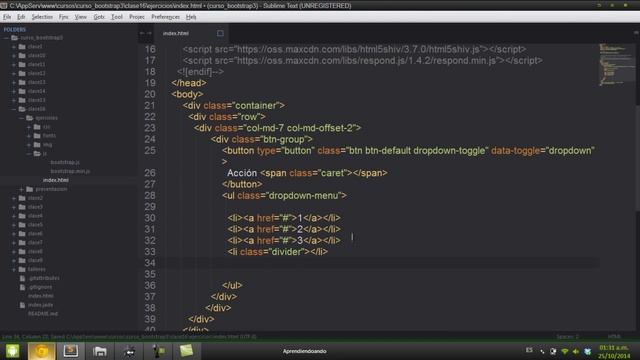The image size is (640, 360).
Task: Expand the css folder
Action: pos(29,127)
